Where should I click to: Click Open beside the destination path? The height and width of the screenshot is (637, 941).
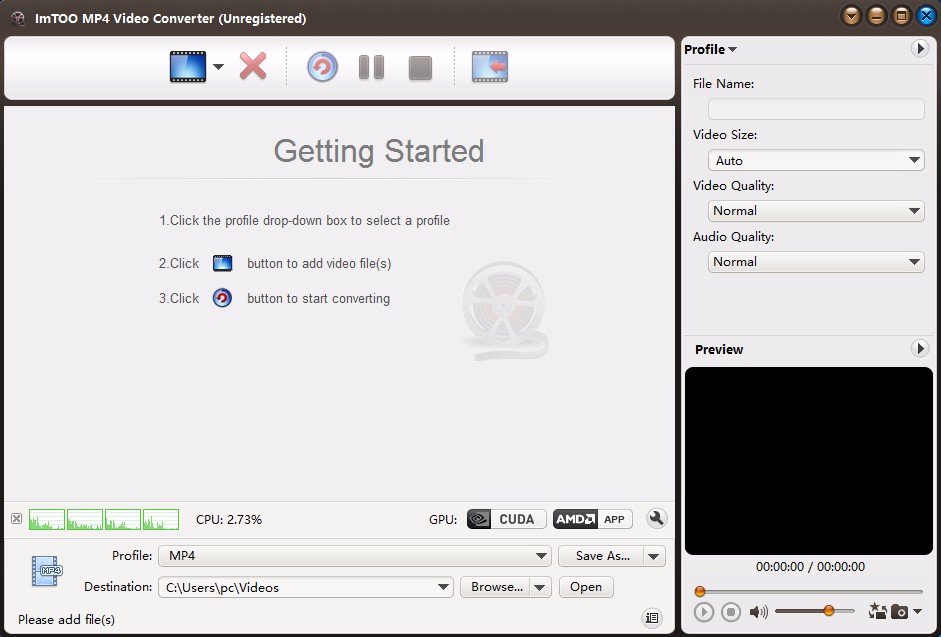pyautogui.click(x=586, y=587)
